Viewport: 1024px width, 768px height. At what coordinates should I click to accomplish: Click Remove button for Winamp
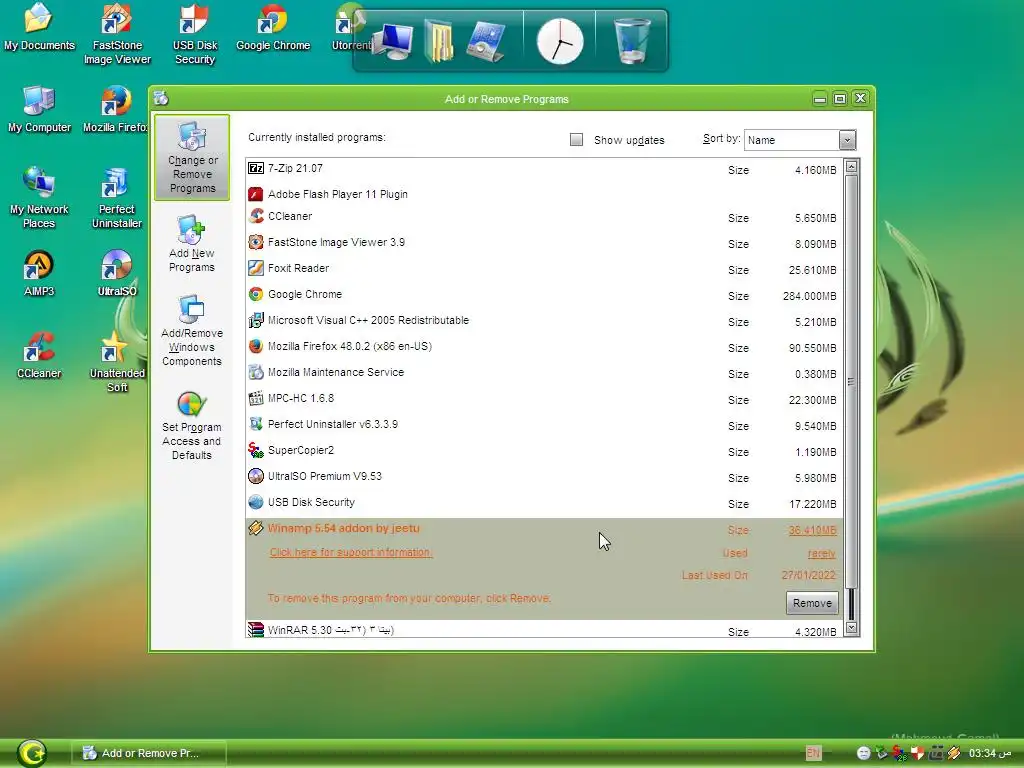(812, 603)
